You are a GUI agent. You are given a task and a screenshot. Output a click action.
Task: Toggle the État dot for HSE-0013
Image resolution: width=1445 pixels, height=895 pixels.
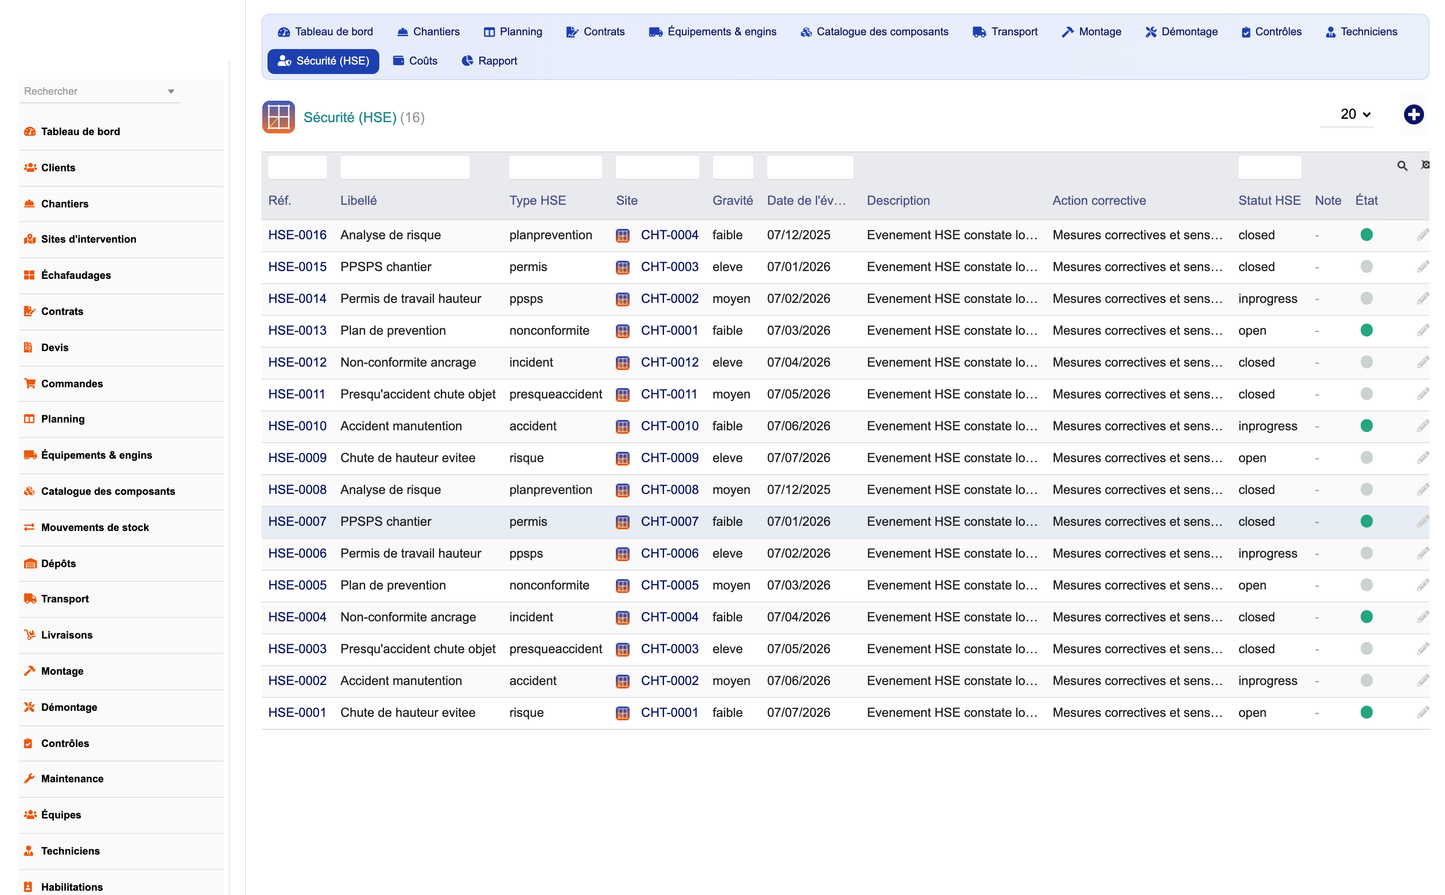(1367, 331)
